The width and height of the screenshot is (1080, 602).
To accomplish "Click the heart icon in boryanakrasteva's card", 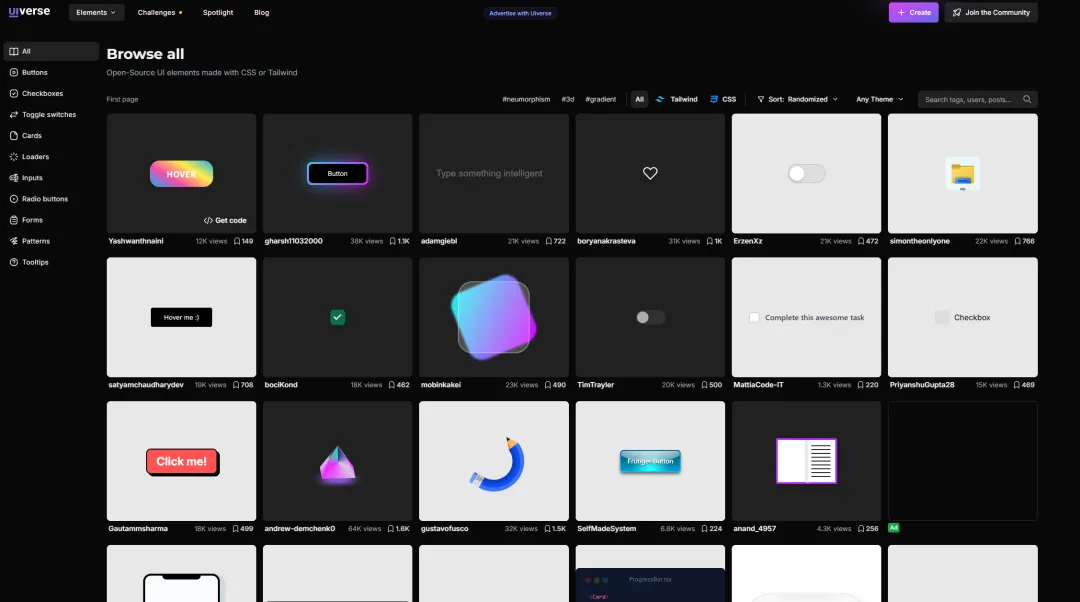I will point(650,173).
